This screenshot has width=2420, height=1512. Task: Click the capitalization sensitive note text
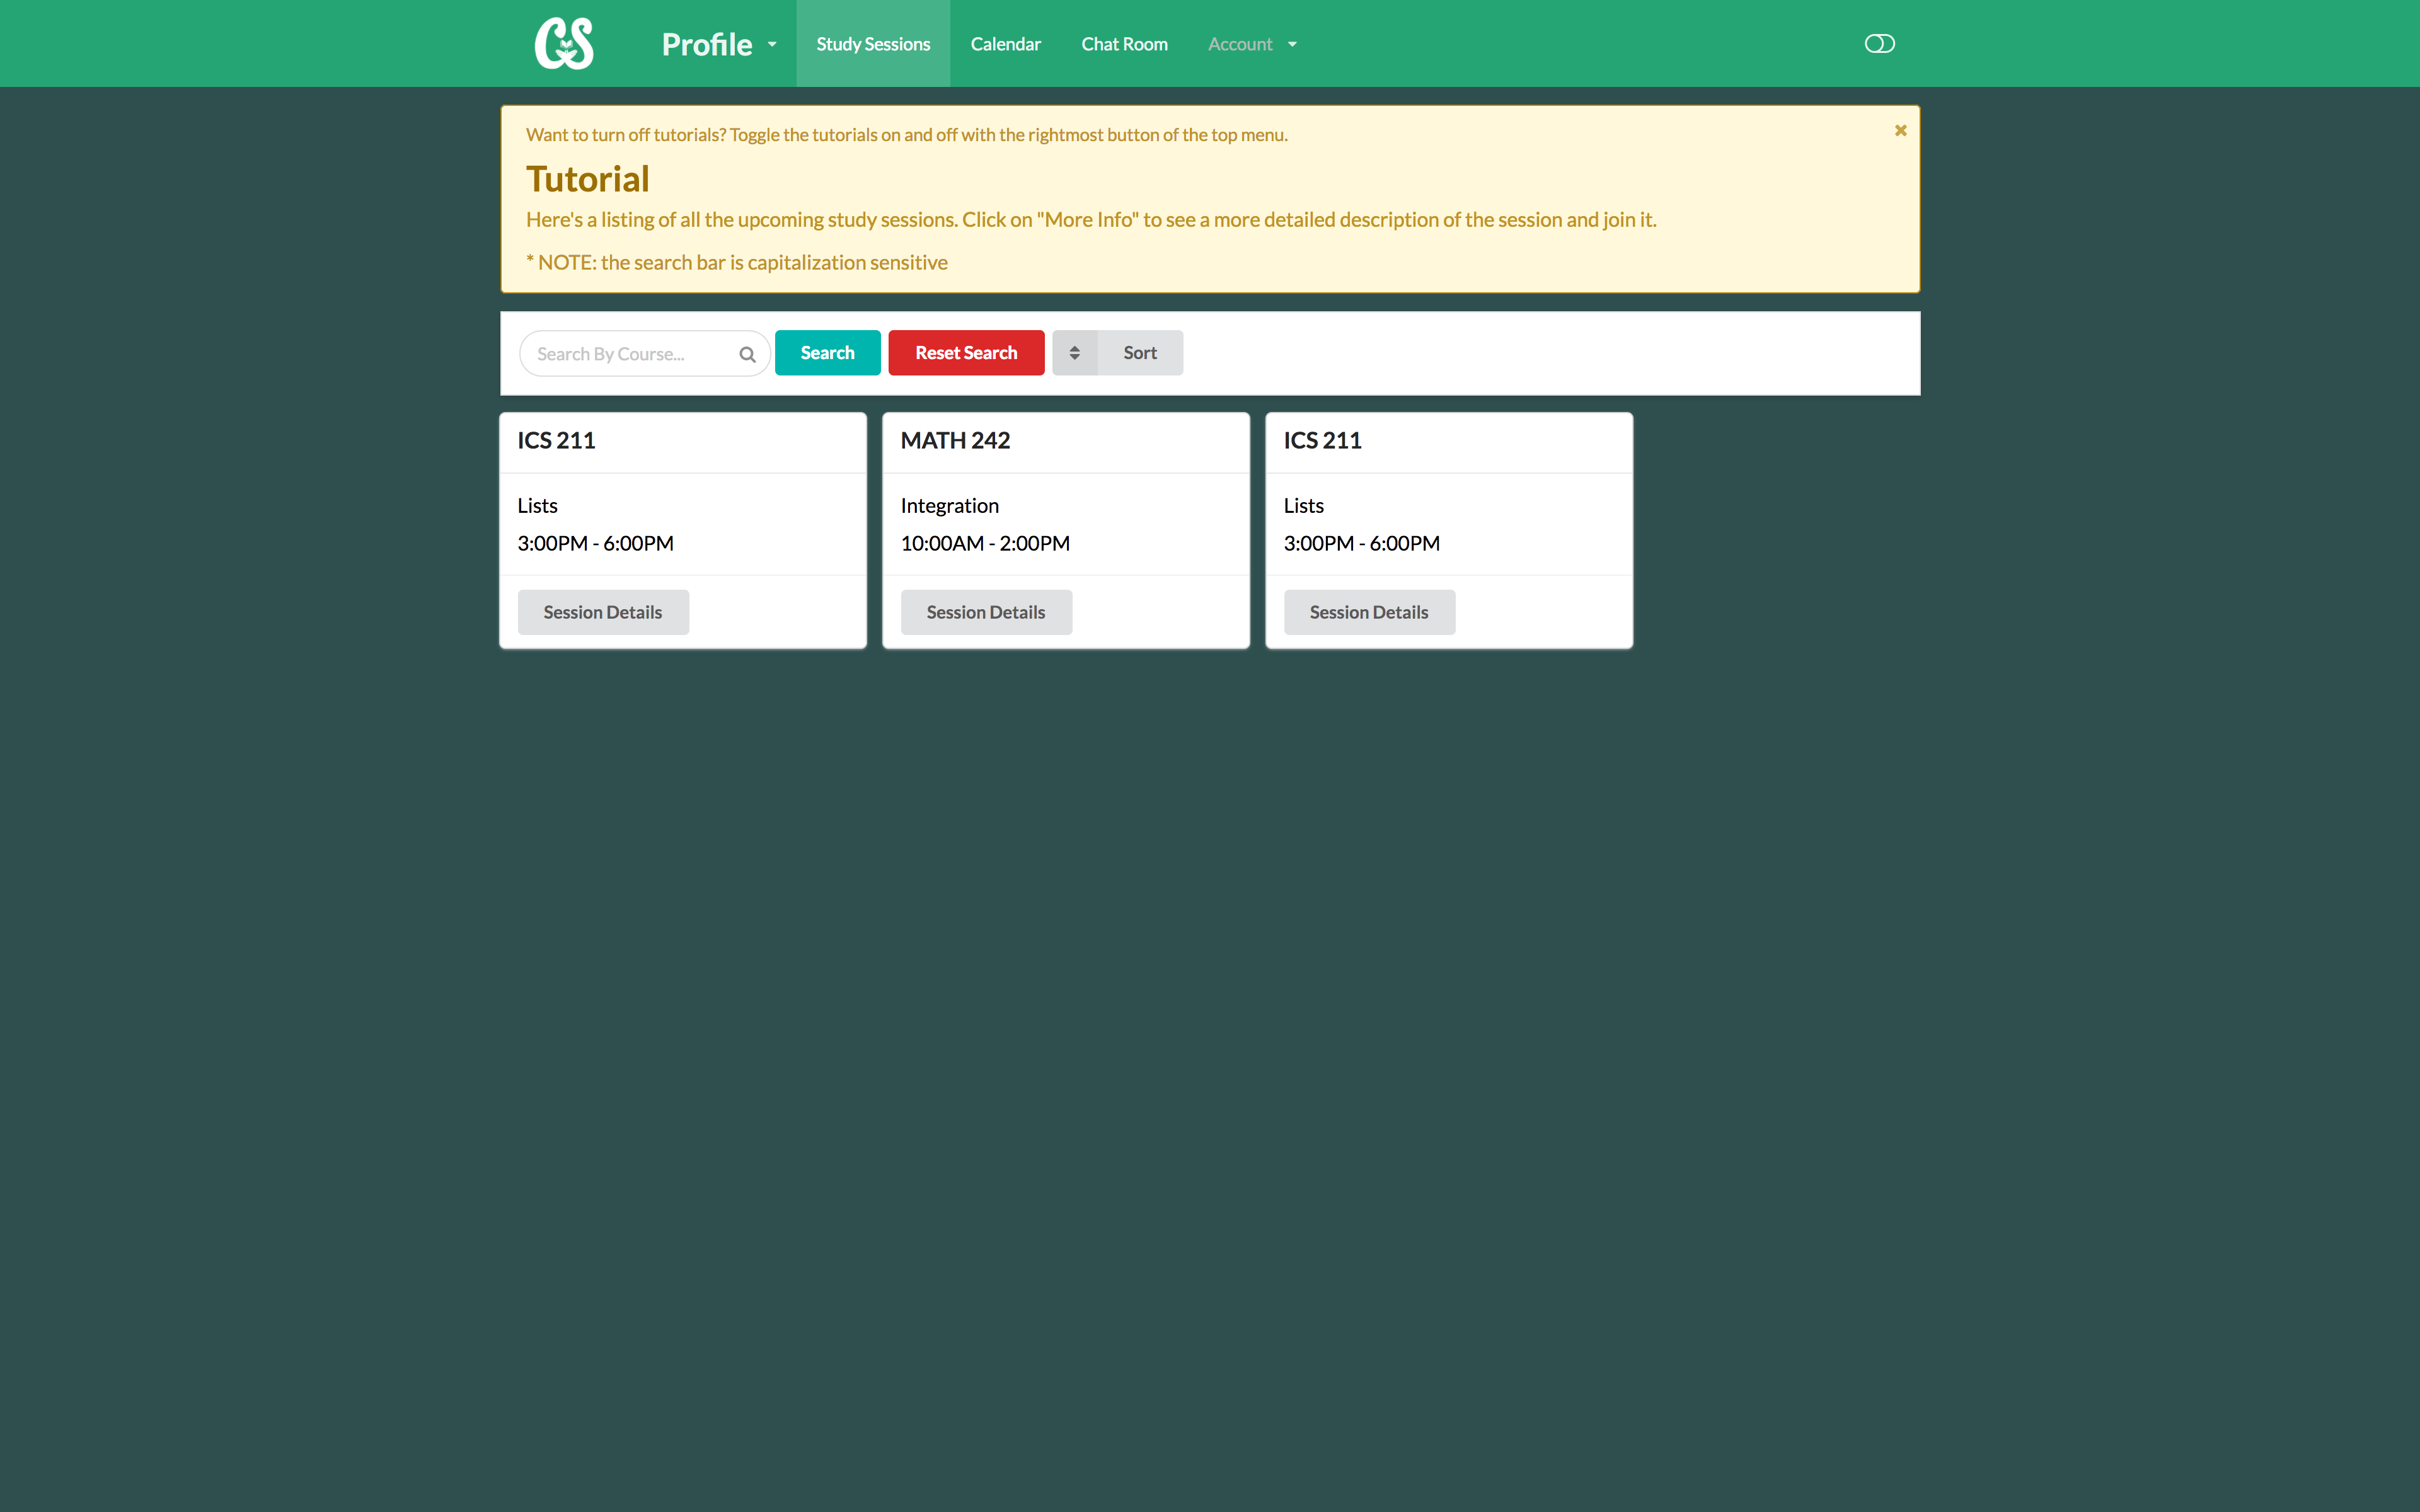[x=737, y=262]
